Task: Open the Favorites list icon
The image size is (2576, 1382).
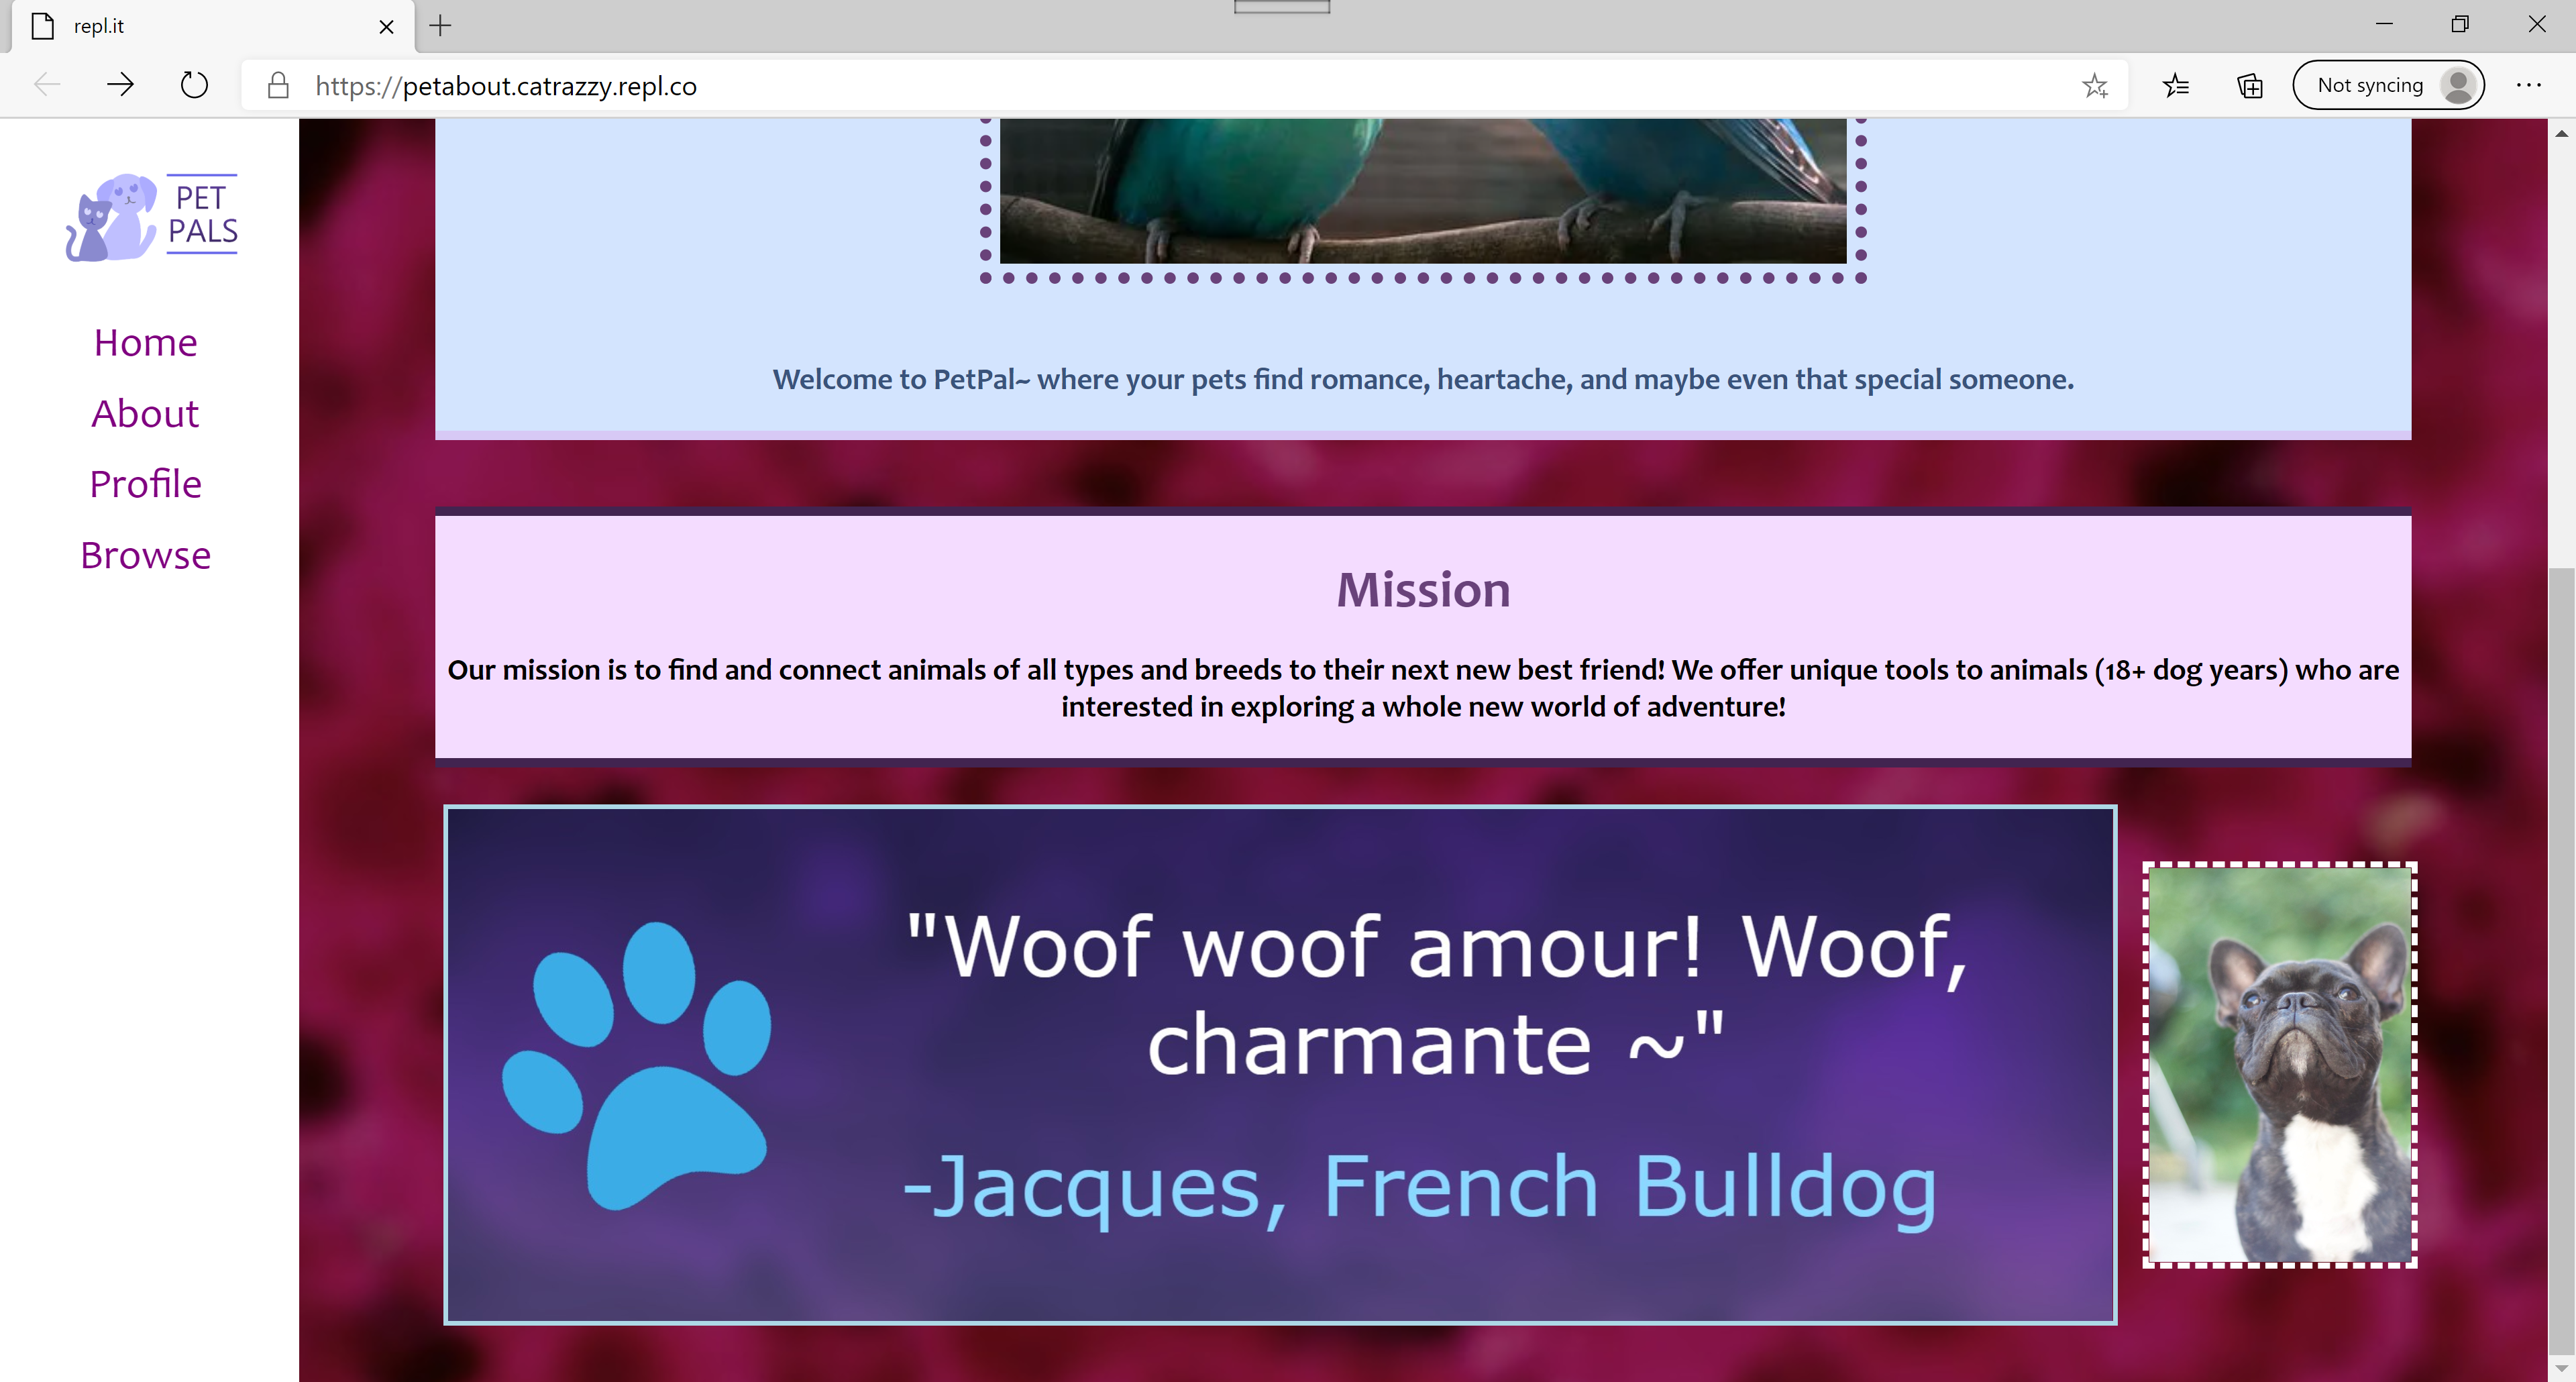Action: 2176,86
